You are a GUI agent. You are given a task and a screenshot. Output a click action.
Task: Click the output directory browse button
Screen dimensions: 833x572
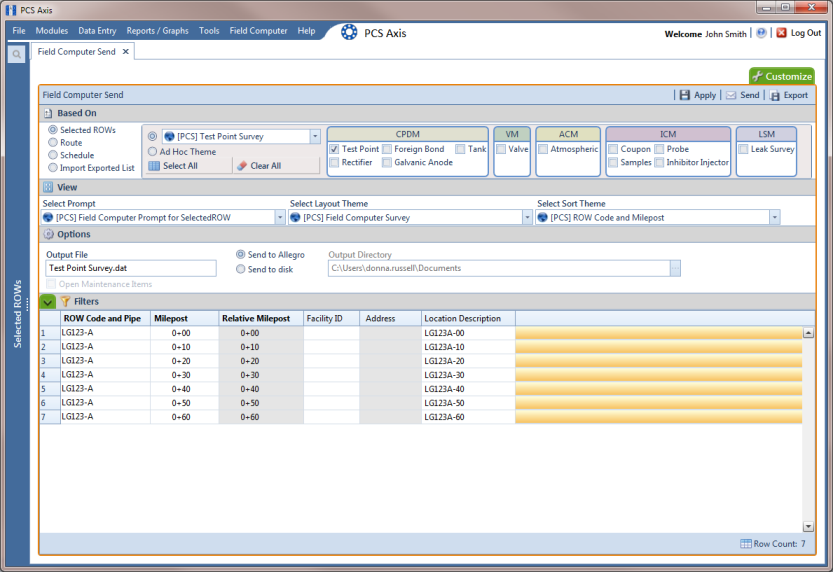tap(675, 268)
